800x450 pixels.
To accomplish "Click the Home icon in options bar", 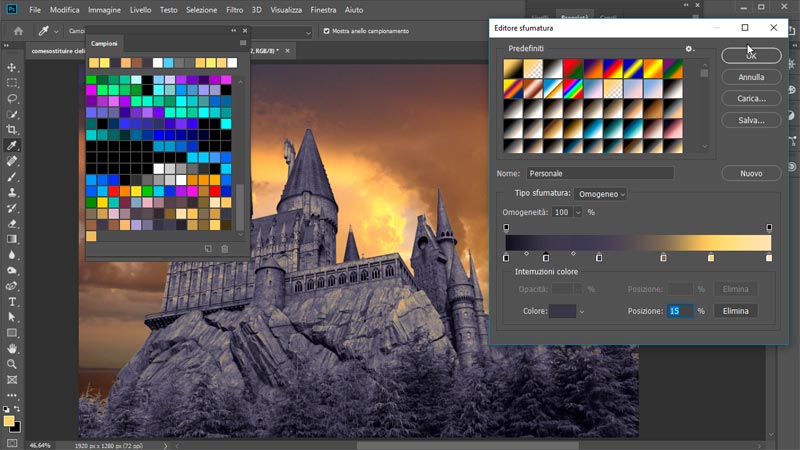I will click(18, 31).
